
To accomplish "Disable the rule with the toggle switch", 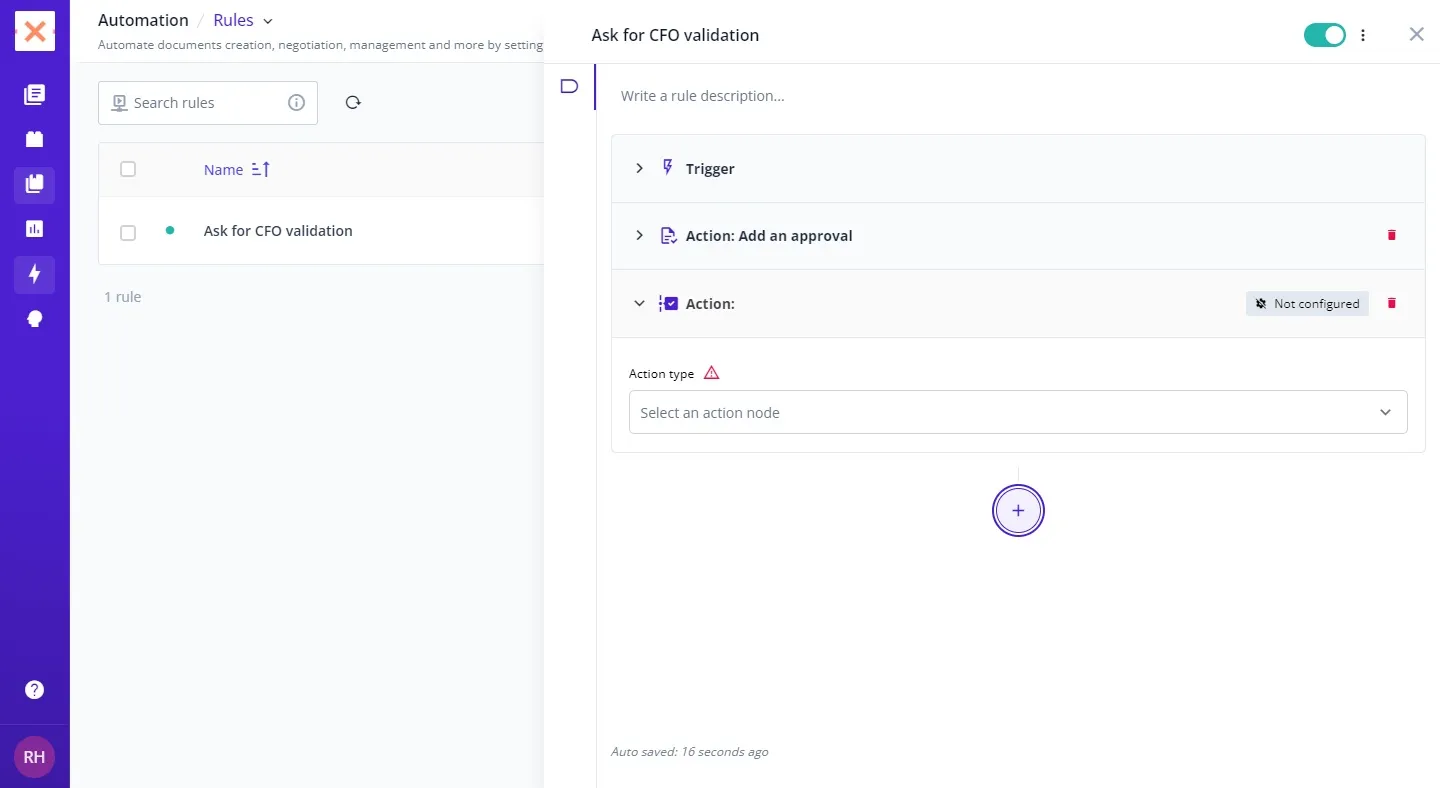I will click(x=1324, y=35).
